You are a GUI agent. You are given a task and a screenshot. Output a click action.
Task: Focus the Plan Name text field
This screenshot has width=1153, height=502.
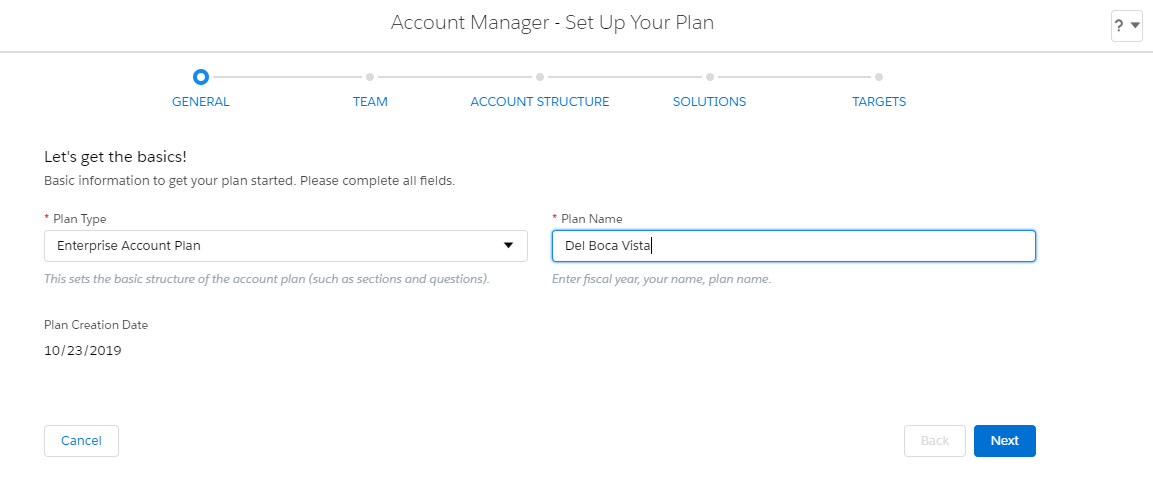click(794, 246)
